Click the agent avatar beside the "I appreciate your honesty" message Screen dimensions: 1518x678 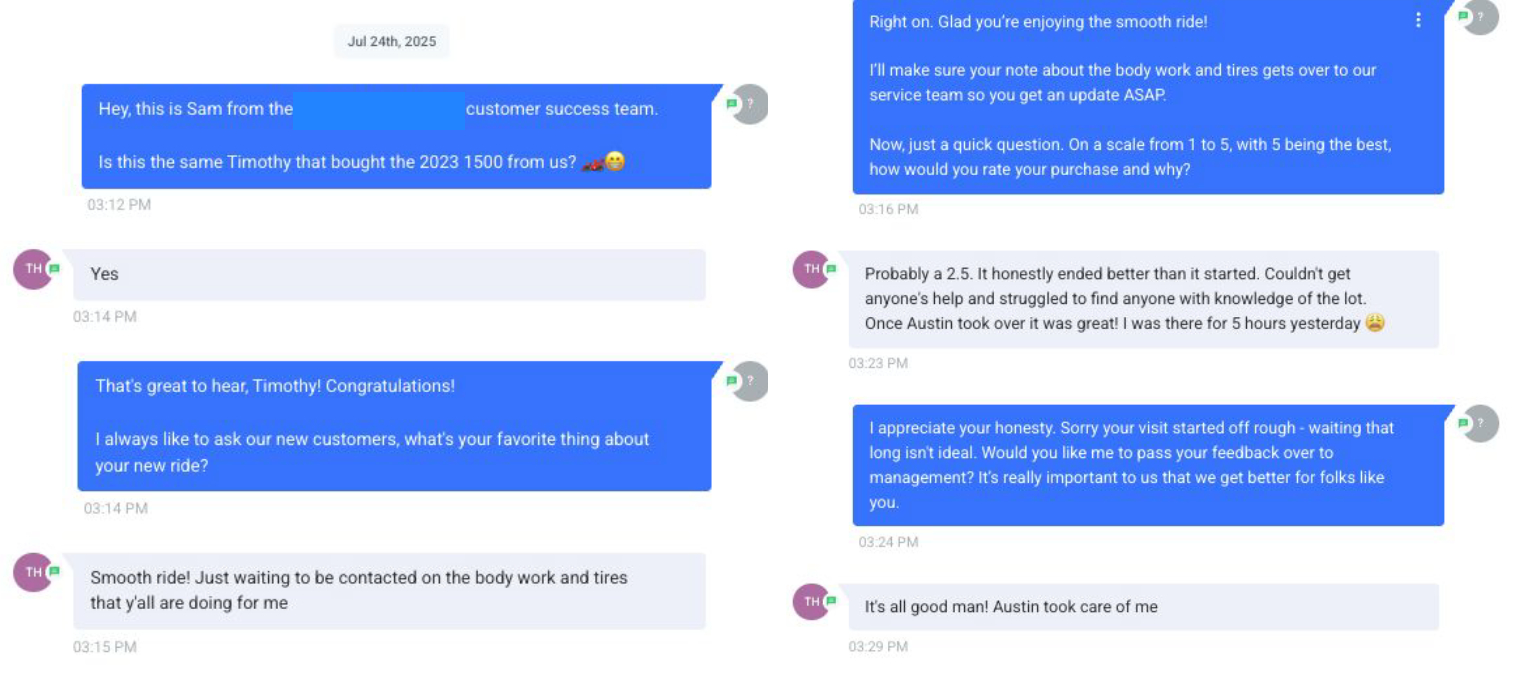coord(1481,423)
